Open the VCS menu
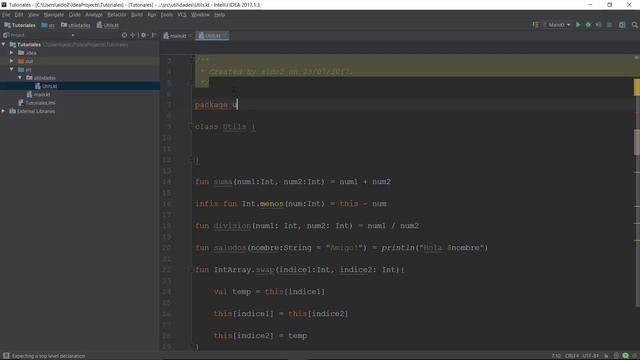Viewport: 640px width, 360px height. tap(182, 15)
